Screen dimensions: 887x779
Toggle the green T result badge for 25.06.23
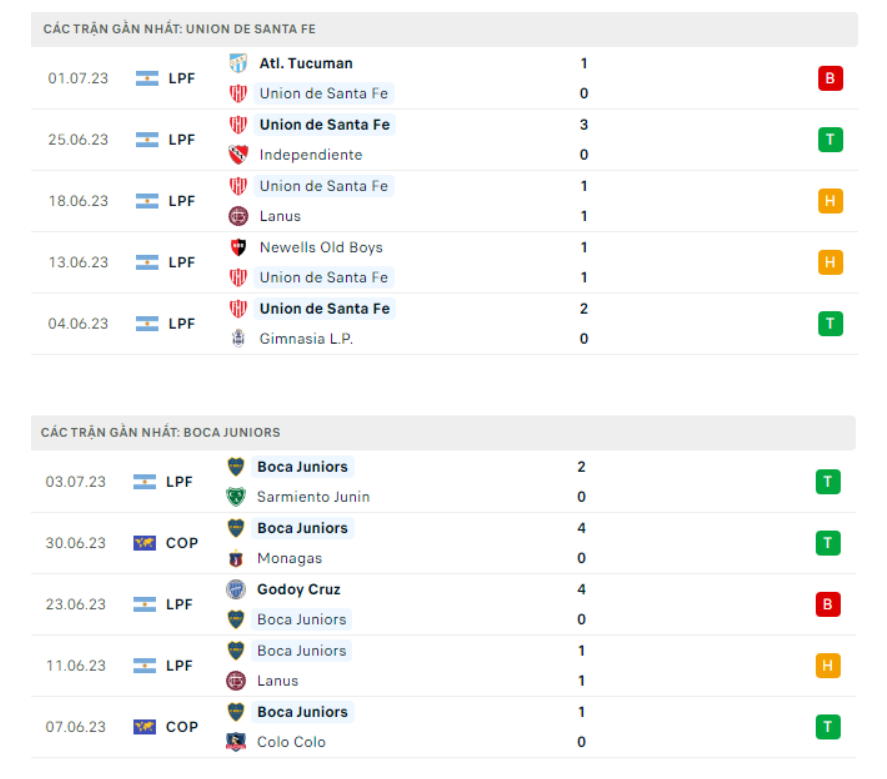coord(828,140)
